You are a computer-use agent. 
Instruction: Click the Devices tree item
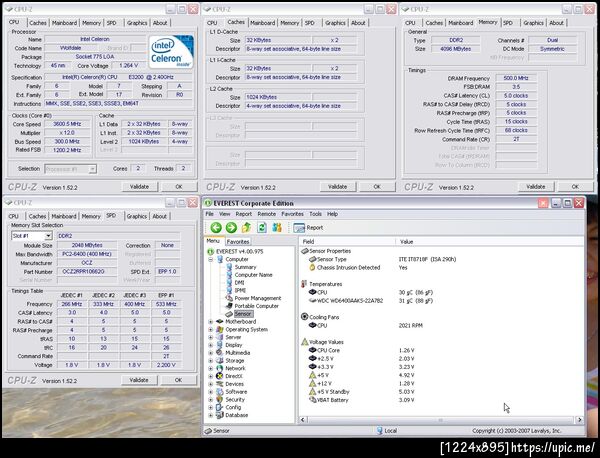[234, 384]
